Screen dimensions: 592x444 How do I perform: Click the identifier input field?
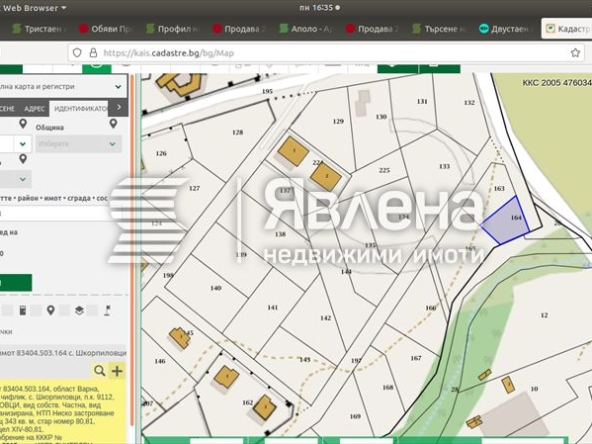pos(55,213)
